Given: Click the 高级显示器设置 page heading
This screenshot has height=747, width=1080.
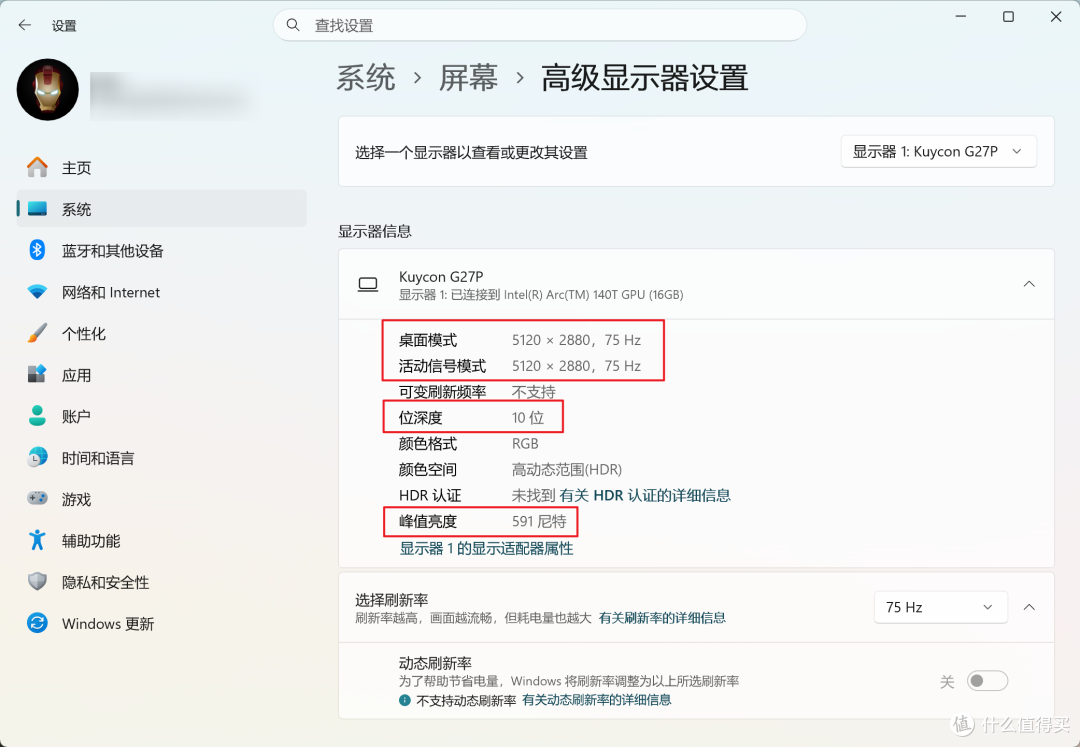Looking at the screenshot, I should 645,77.
